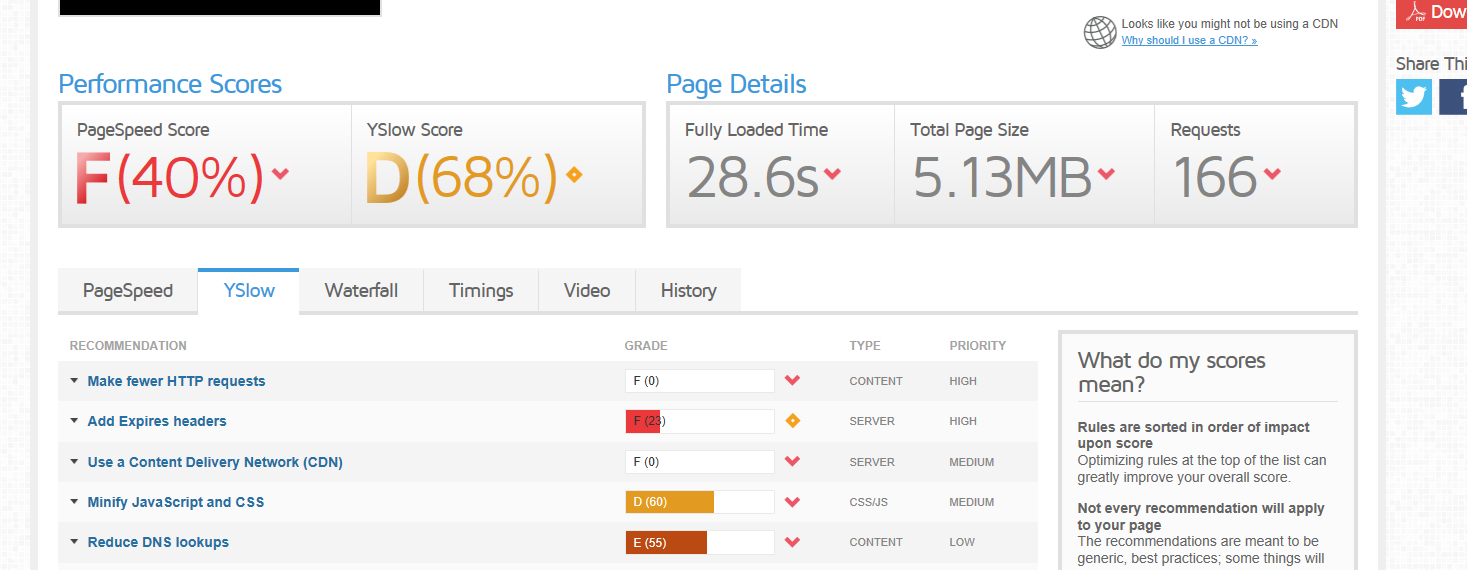Click the Facebook share icon
This screenshot has width=1467, height=570.
[x=1453, y=97]
